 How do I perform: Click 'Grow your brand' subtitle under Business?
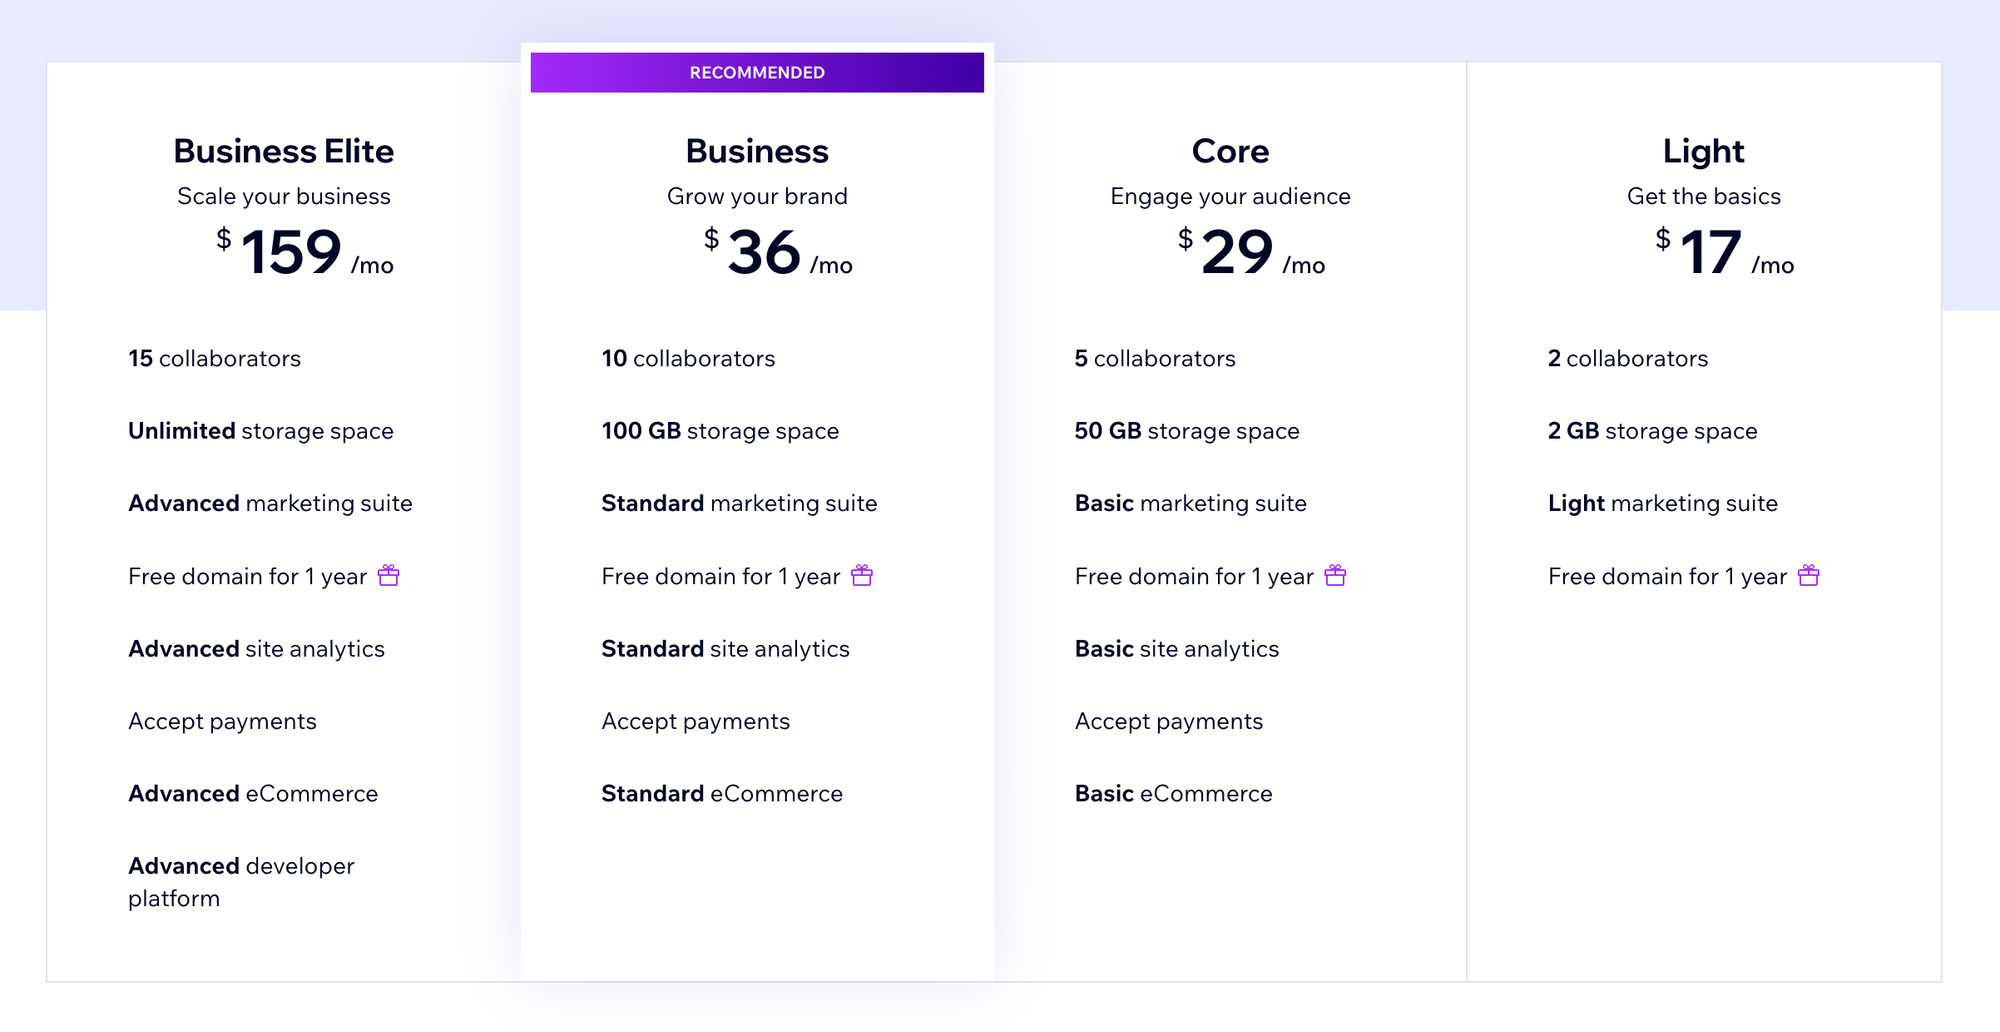coord(756,196)
